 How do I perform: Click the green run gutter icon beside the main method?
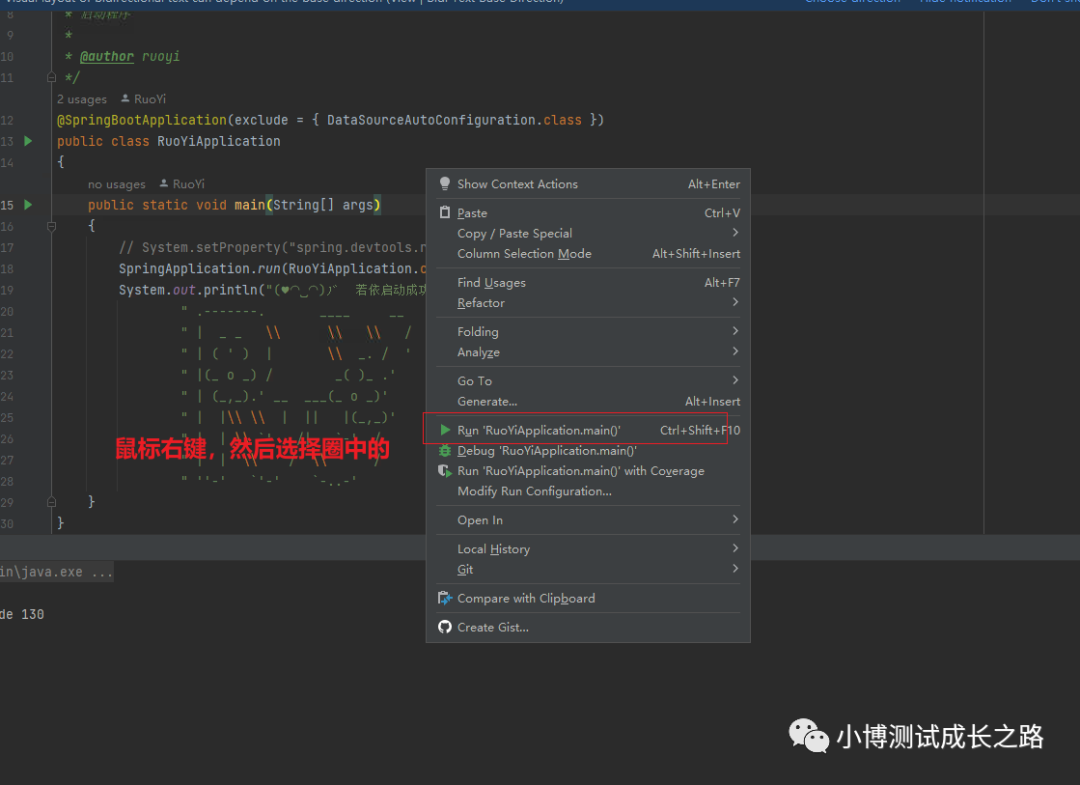(28, 205)
